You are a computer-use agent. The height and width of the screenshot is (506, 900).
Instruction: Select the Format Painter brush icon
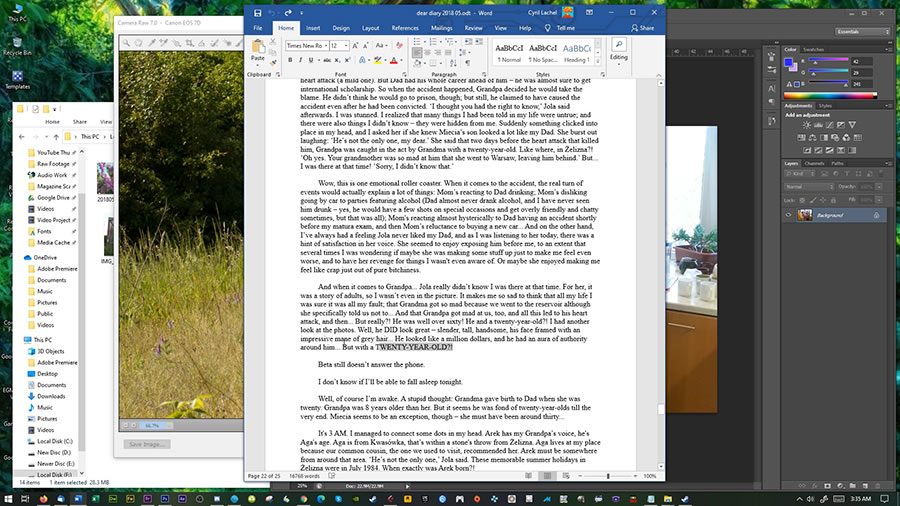273,63
